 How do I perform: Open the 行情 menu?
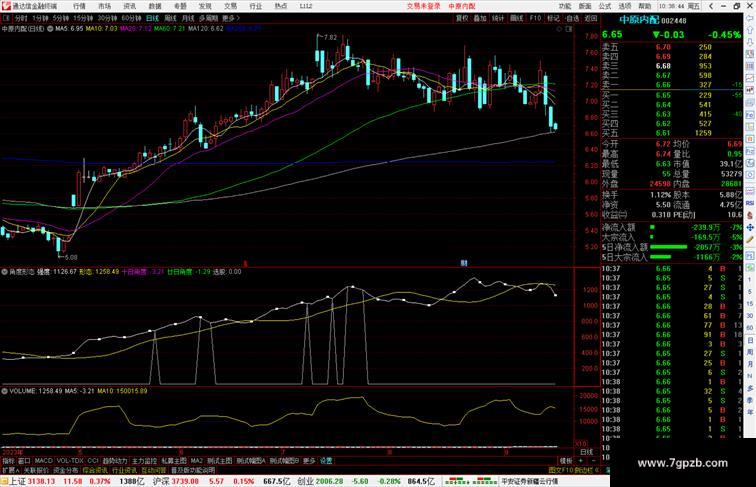coord(79,6)
